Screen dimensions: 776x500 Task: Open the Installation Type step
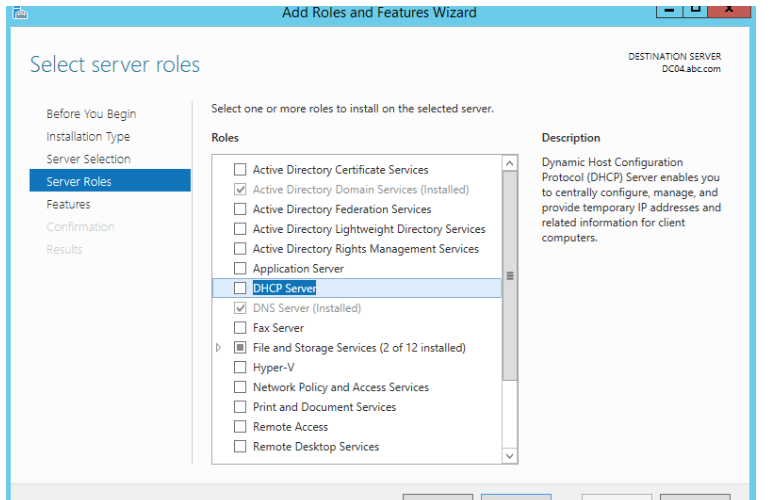tap(88, 137)
